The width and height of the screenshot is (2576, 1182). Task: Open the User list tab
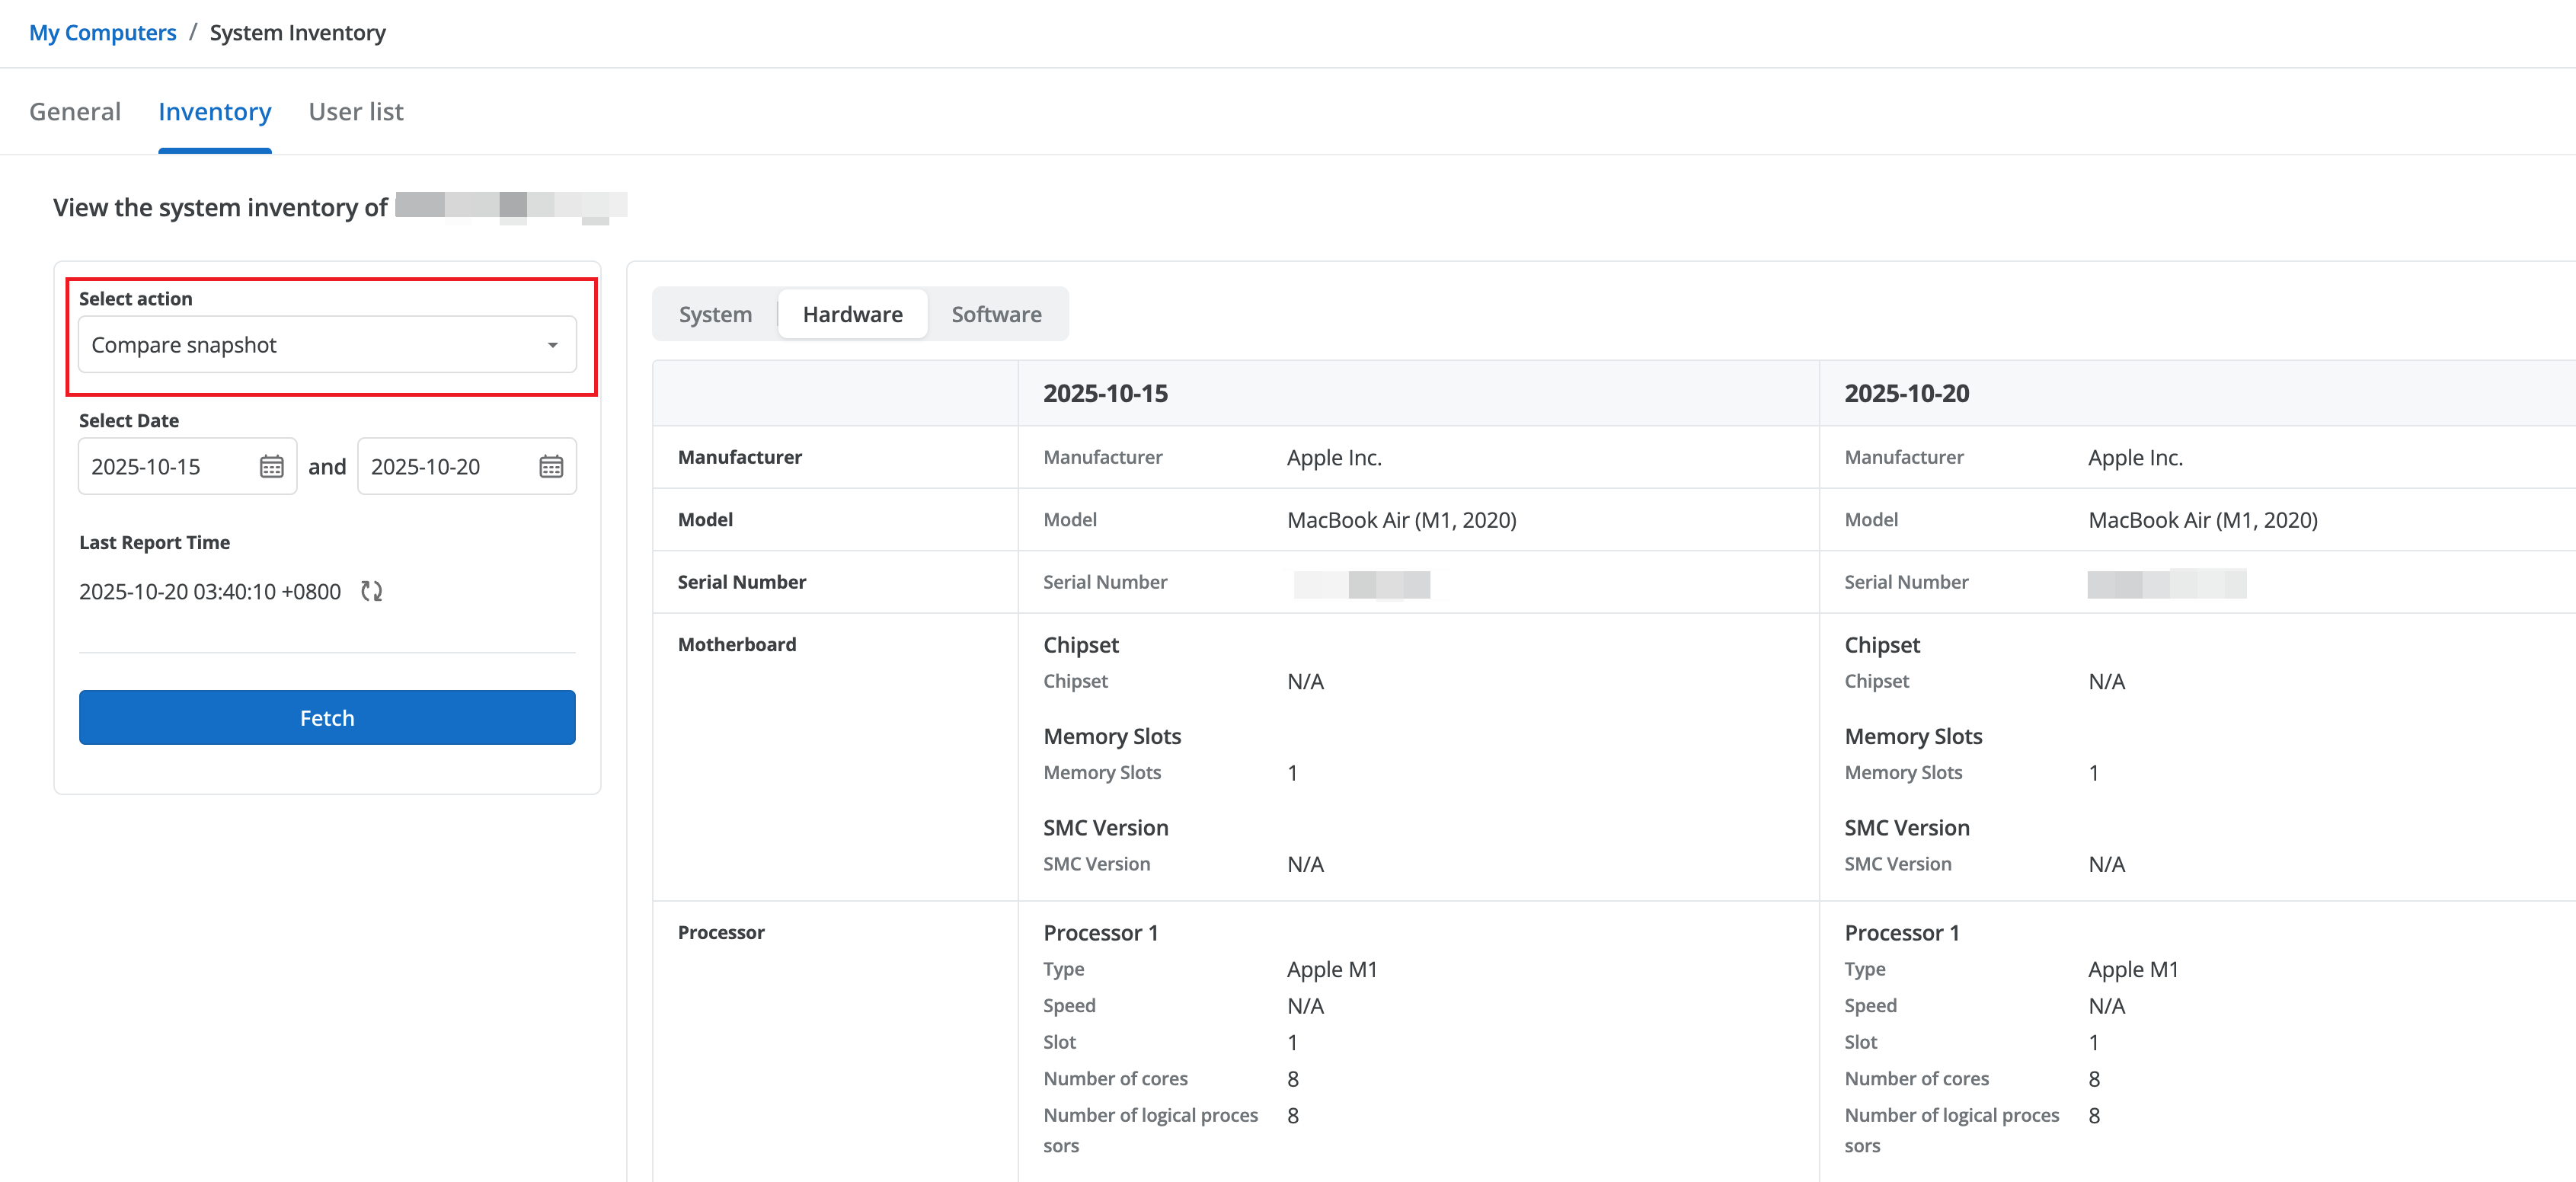click(356, 112)
